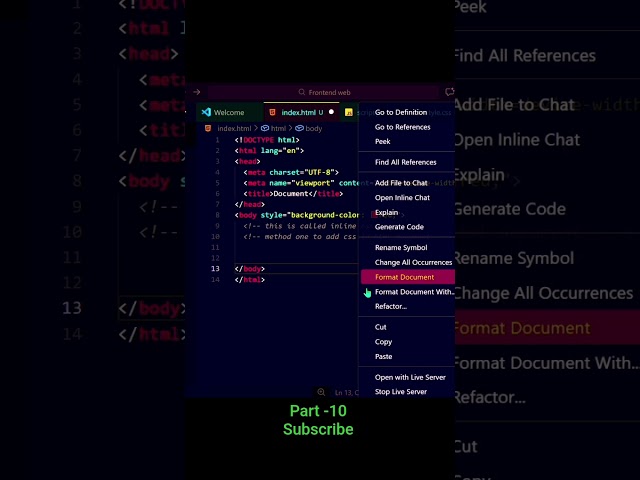Click the 'this is called inline' comment
The width and height of the screenshot is (640, 480).
[x=300, y=226]
